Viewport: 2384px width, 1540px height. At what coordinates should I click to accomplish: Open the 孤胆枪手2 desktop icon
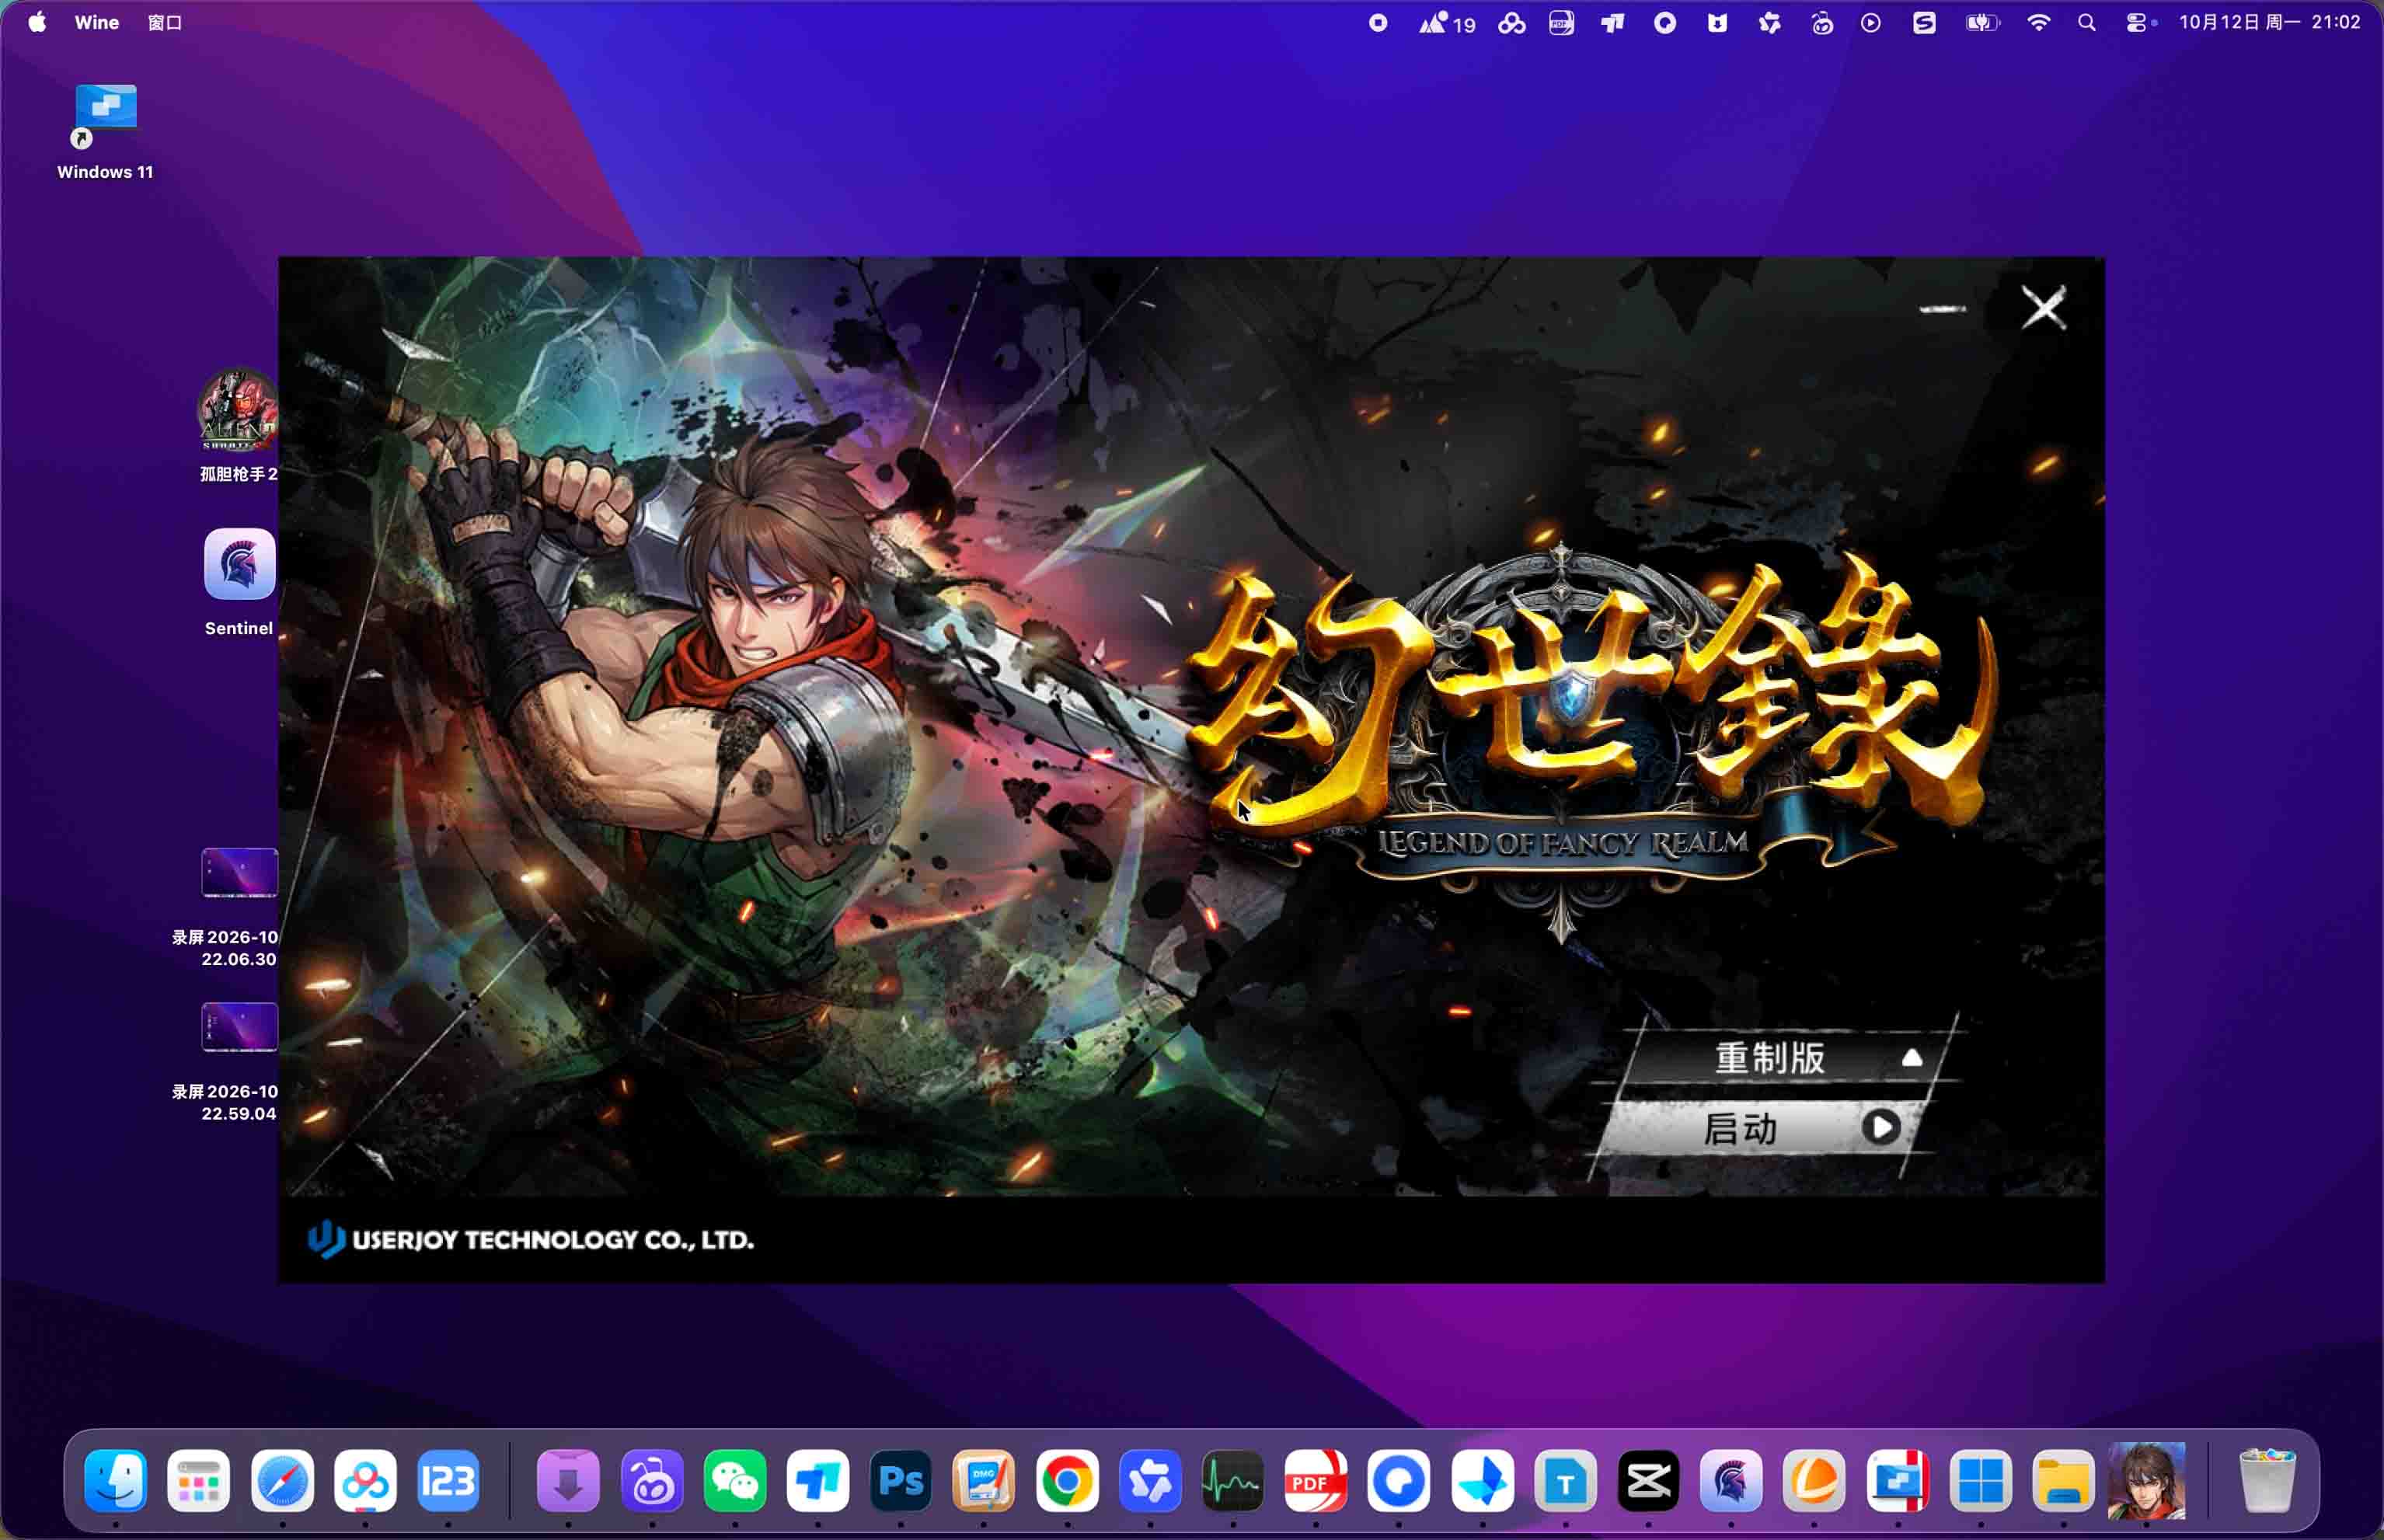pos(238,424)
